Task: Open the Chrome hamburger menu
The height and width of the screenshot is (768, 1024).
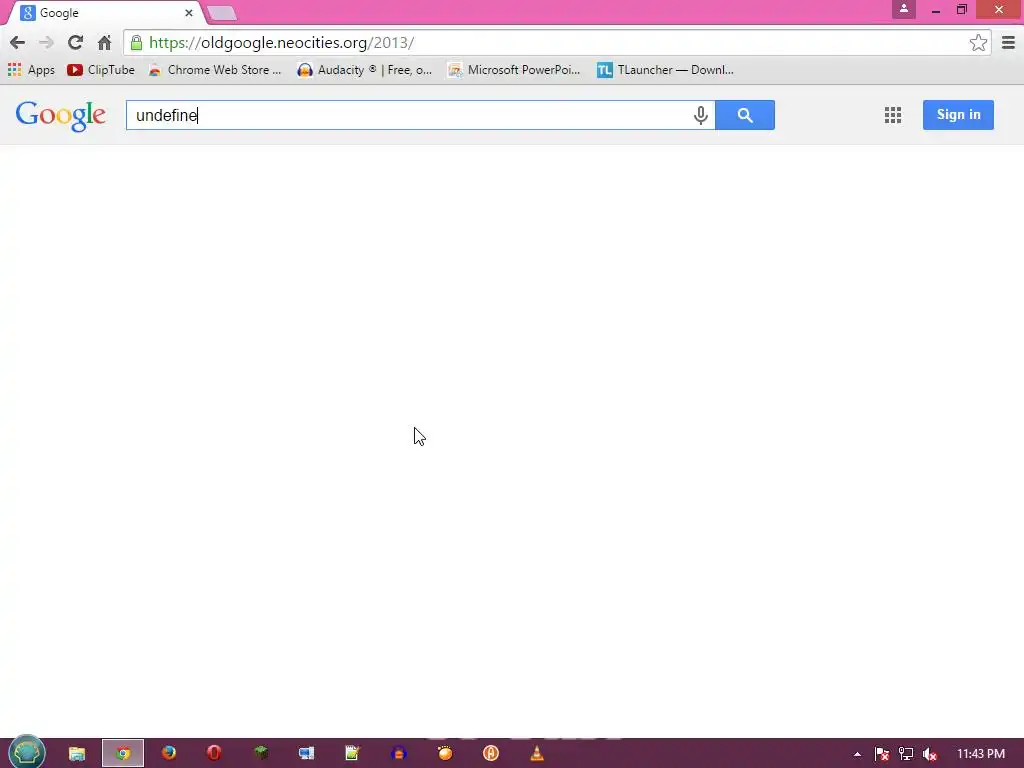Action: pyautogui.click(x=1008, y=43)
